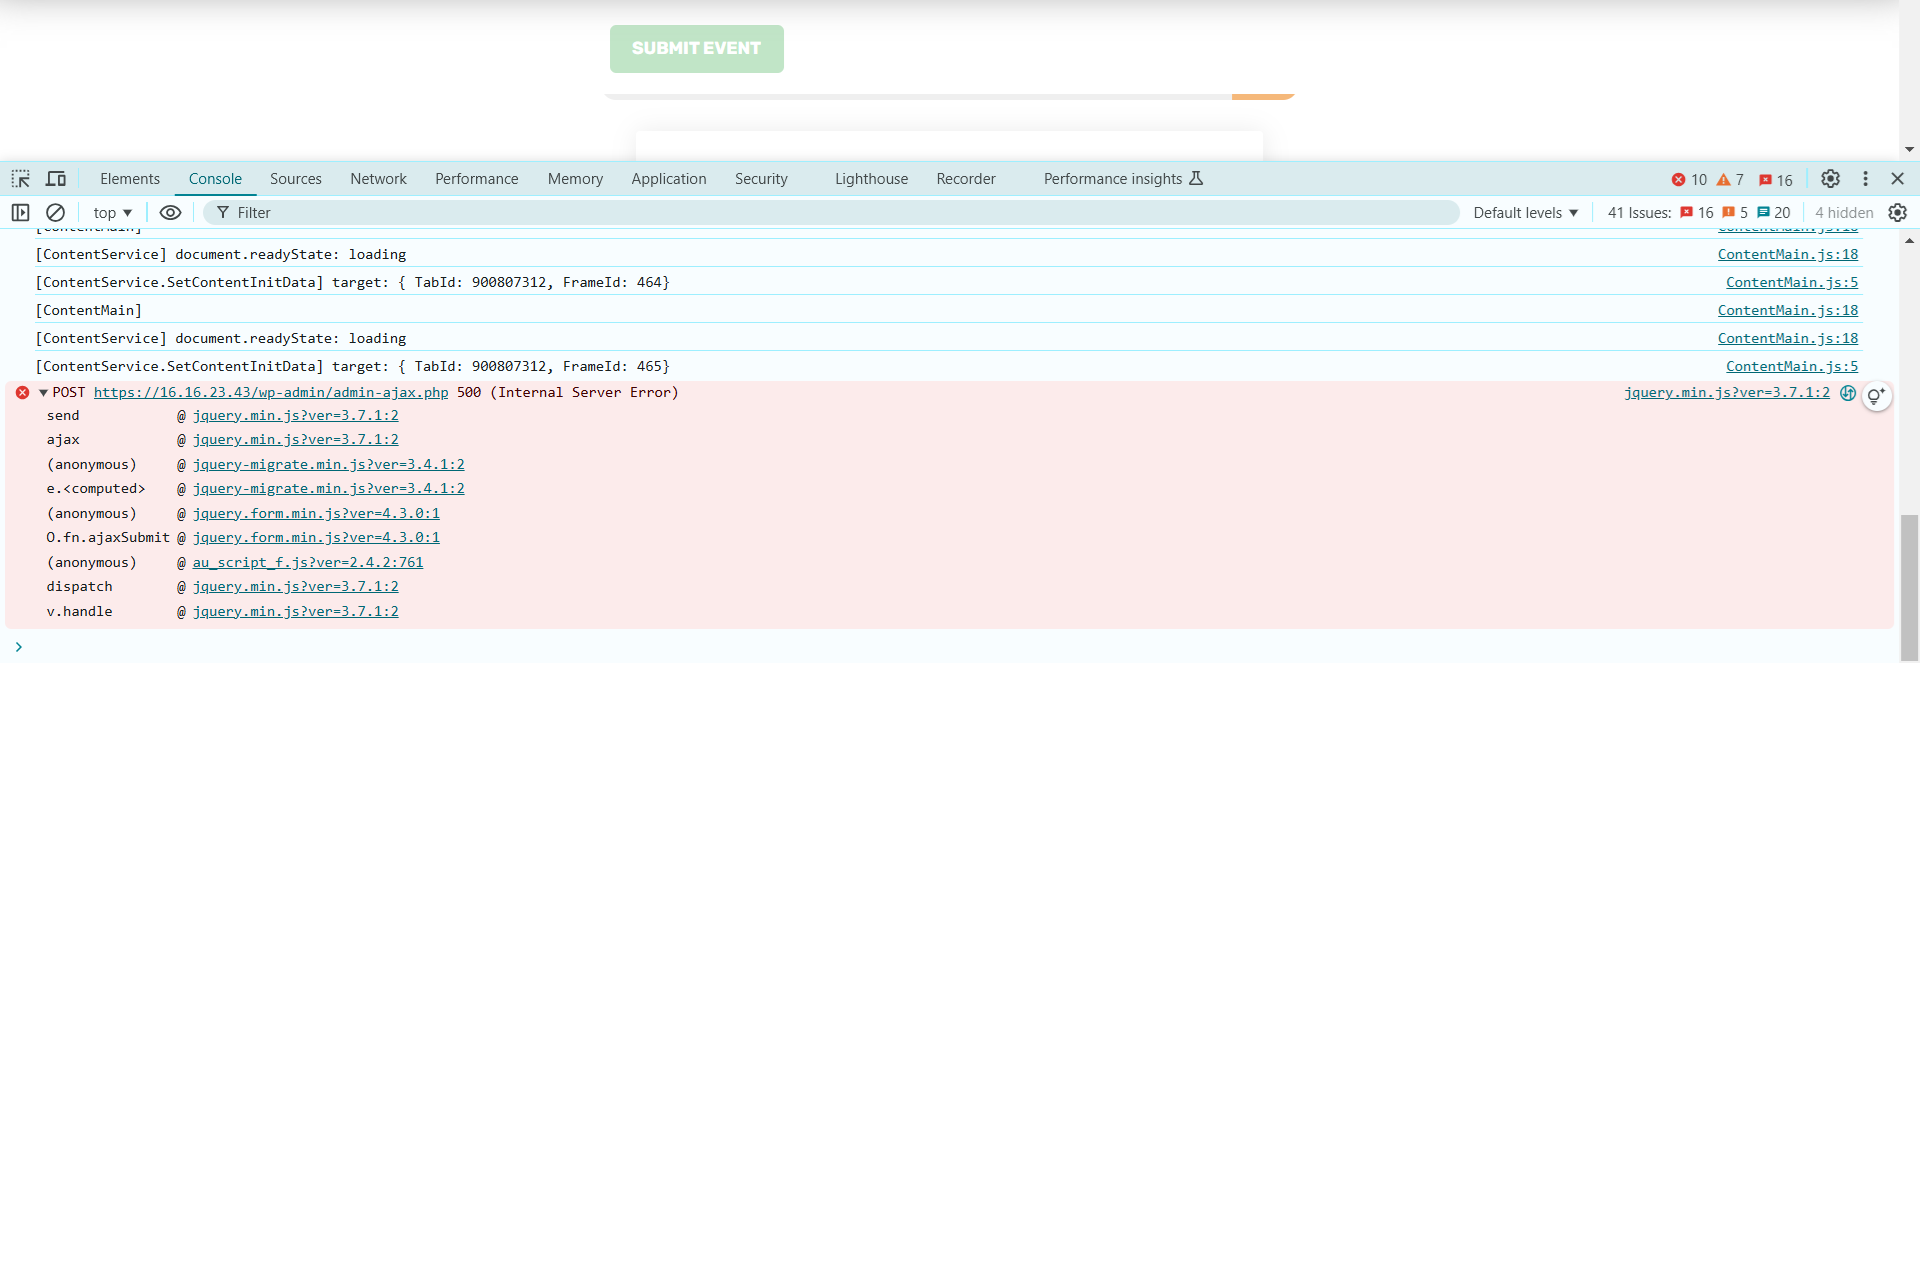1920x1280 pixels.
Task: Click the SUBMIT EVENT button
Action: [x=697, y=49]
